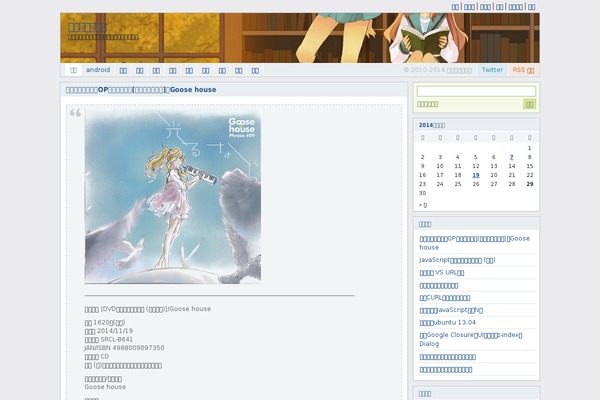Open sidebar link containing VS URL
The image size is (600, 400).
pos(442,273)
